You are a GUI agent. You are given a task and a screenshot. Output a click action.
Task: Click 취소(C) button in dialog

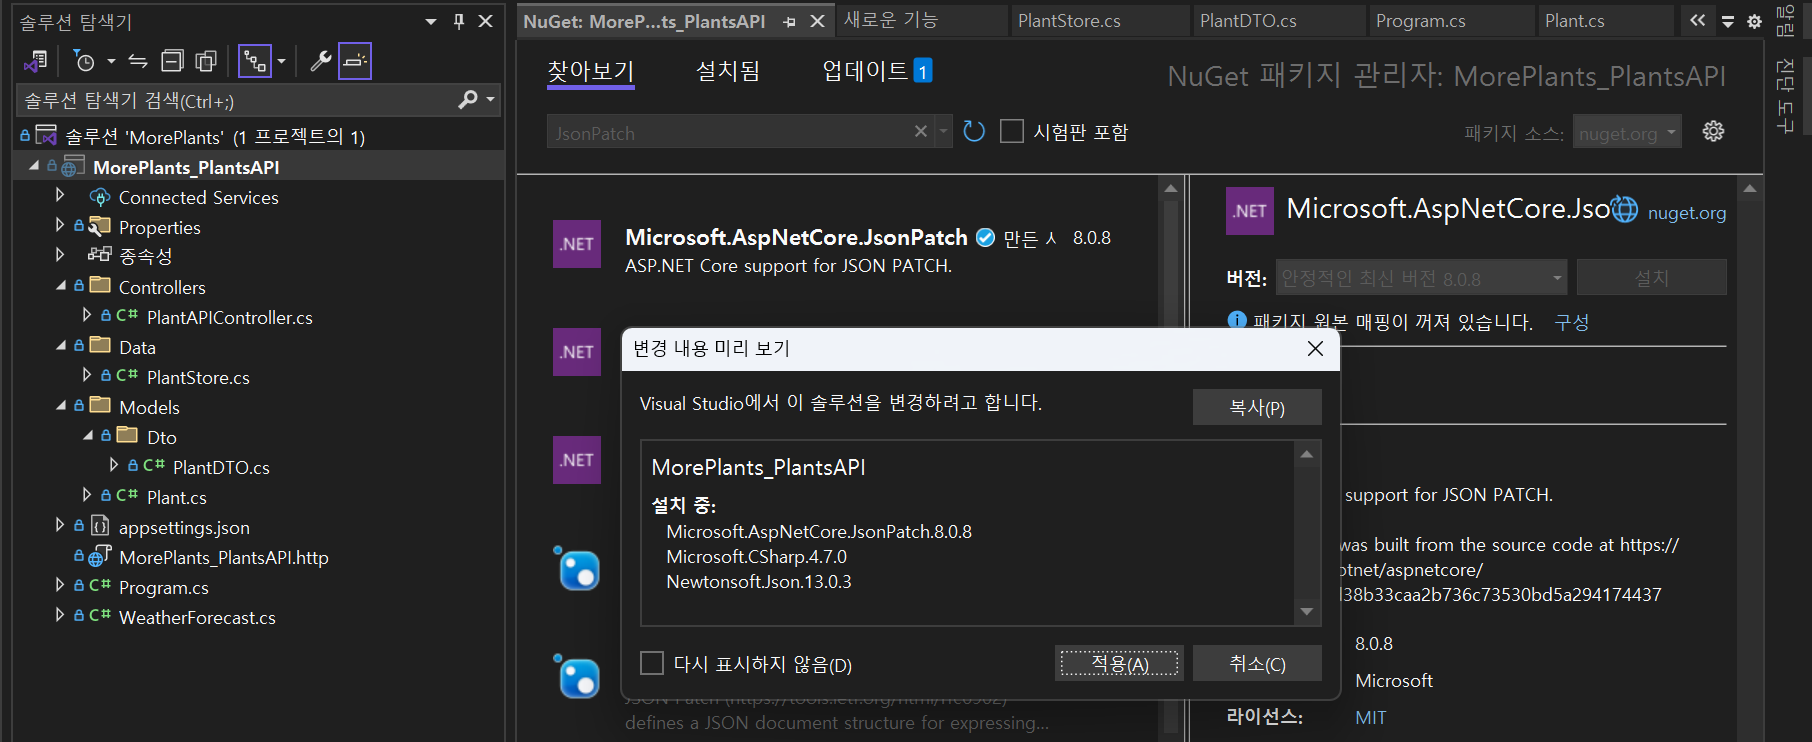point(1257,663)
